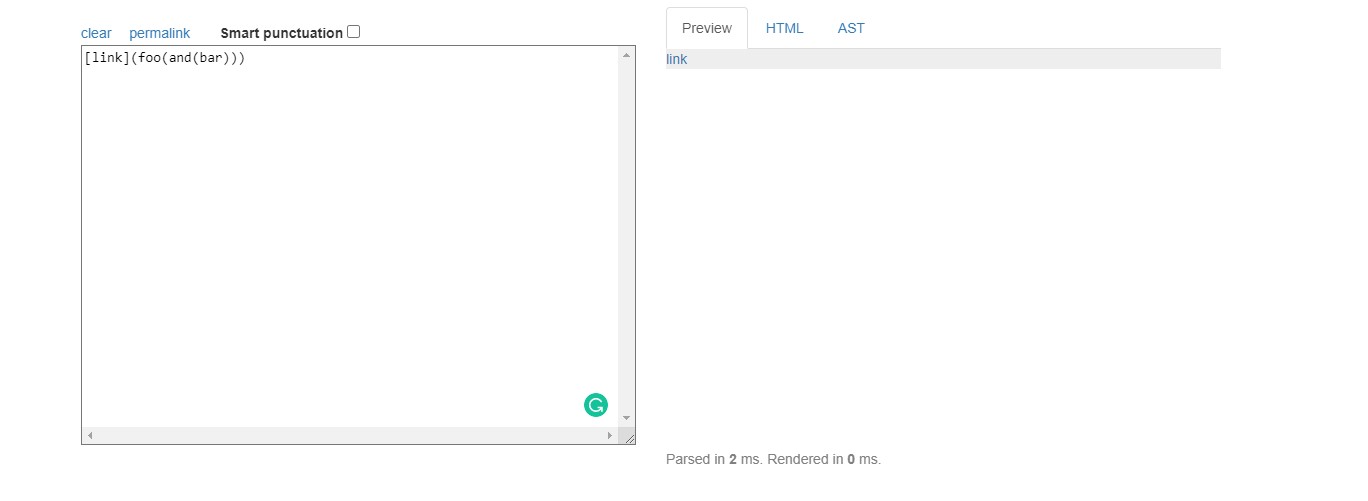This screenshot has height=501, width=1368.
Task: Click the editor's scroll left arrow
Action: click(x=90, y=436)
